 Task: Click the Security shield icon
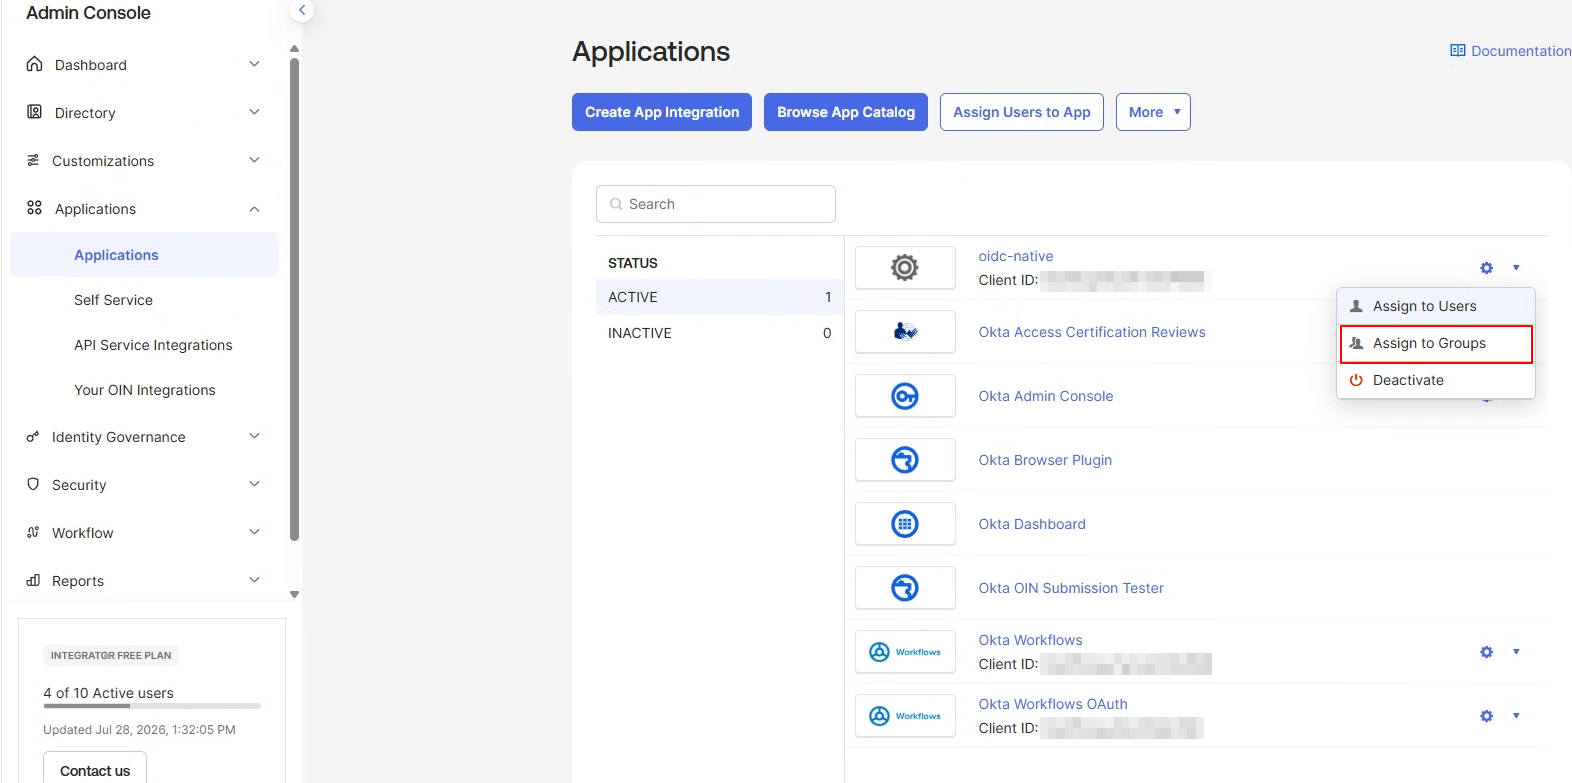[33, 484]
